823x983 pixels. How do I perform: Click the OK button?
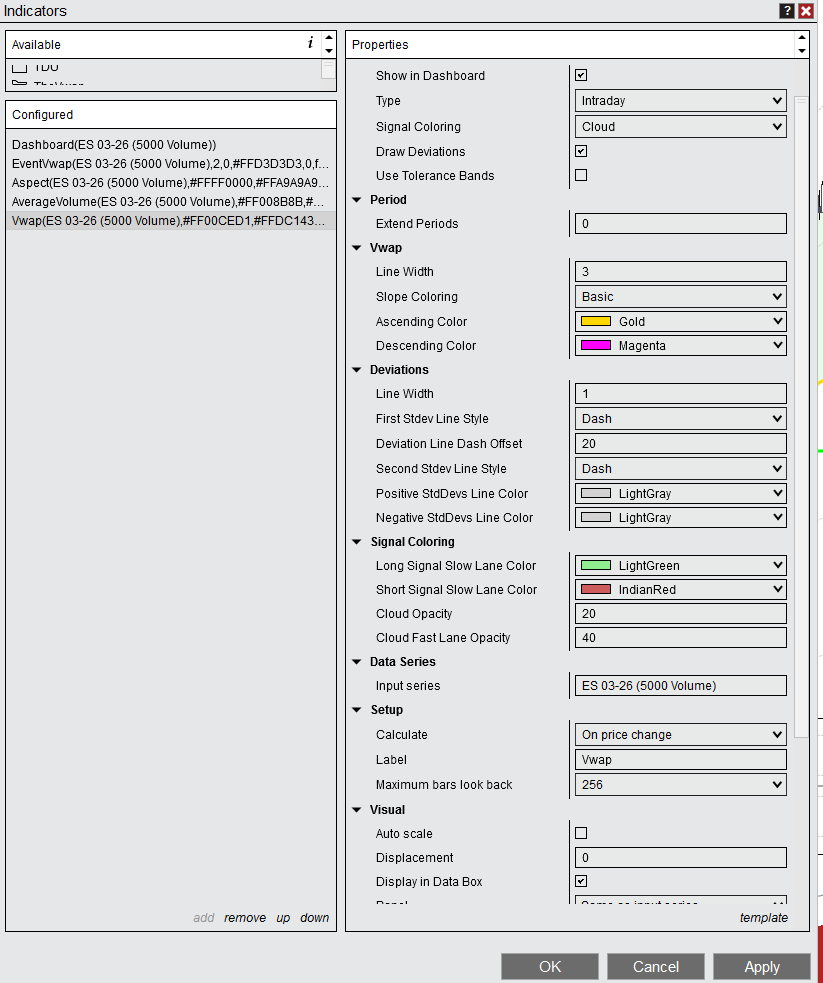coord(550,967)
